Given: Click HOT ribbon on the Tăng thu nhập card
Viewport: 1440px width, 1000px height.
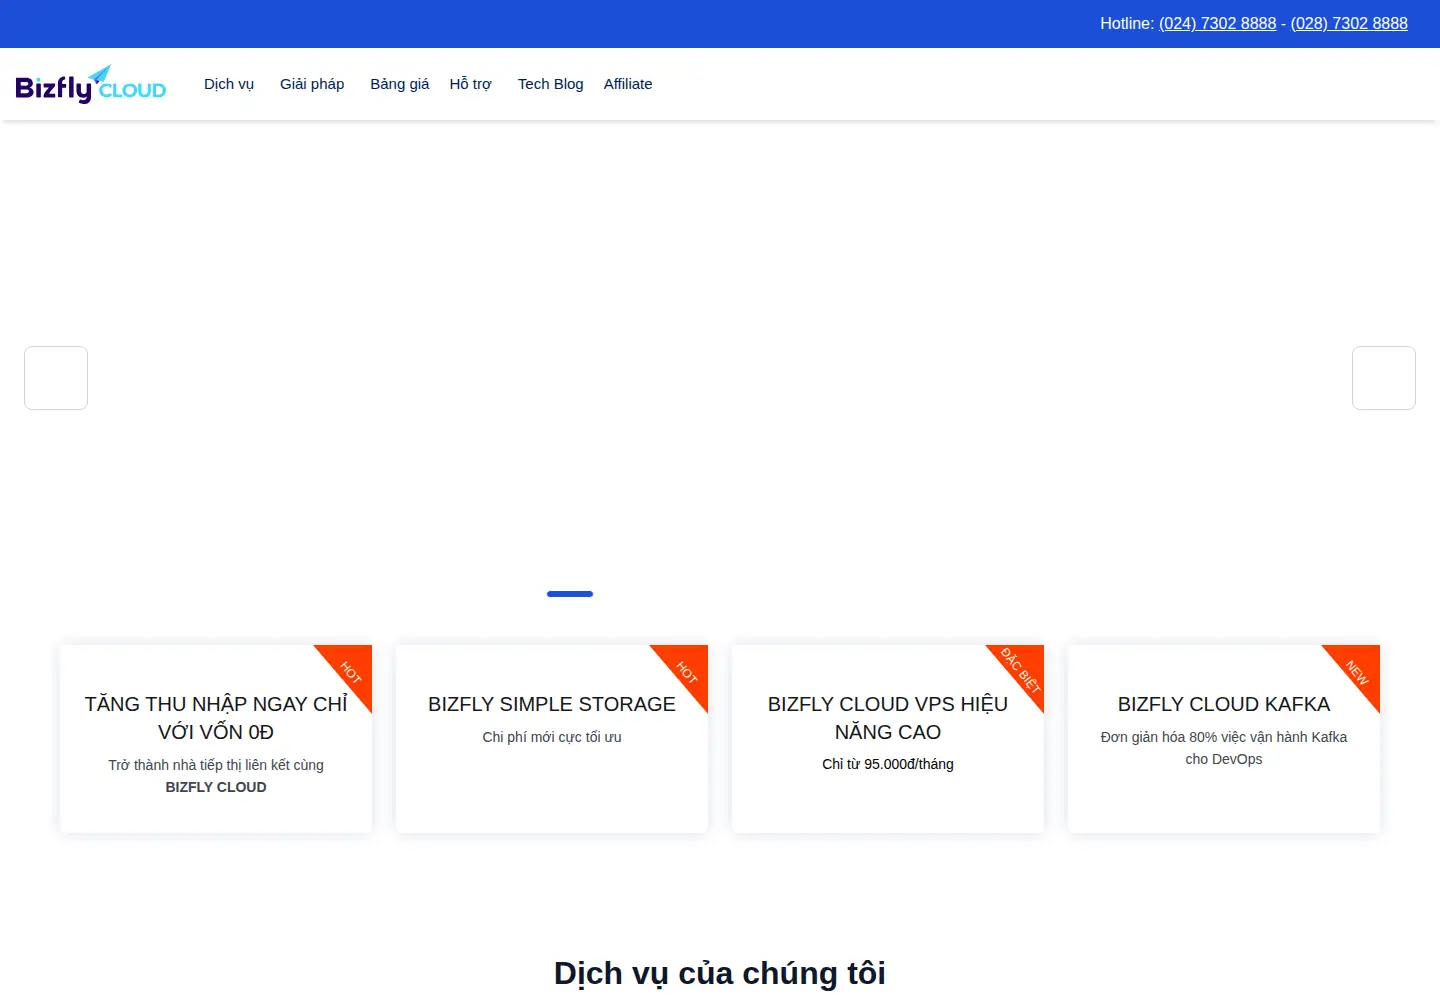Looking at the screenshot, I should point(350,671).
